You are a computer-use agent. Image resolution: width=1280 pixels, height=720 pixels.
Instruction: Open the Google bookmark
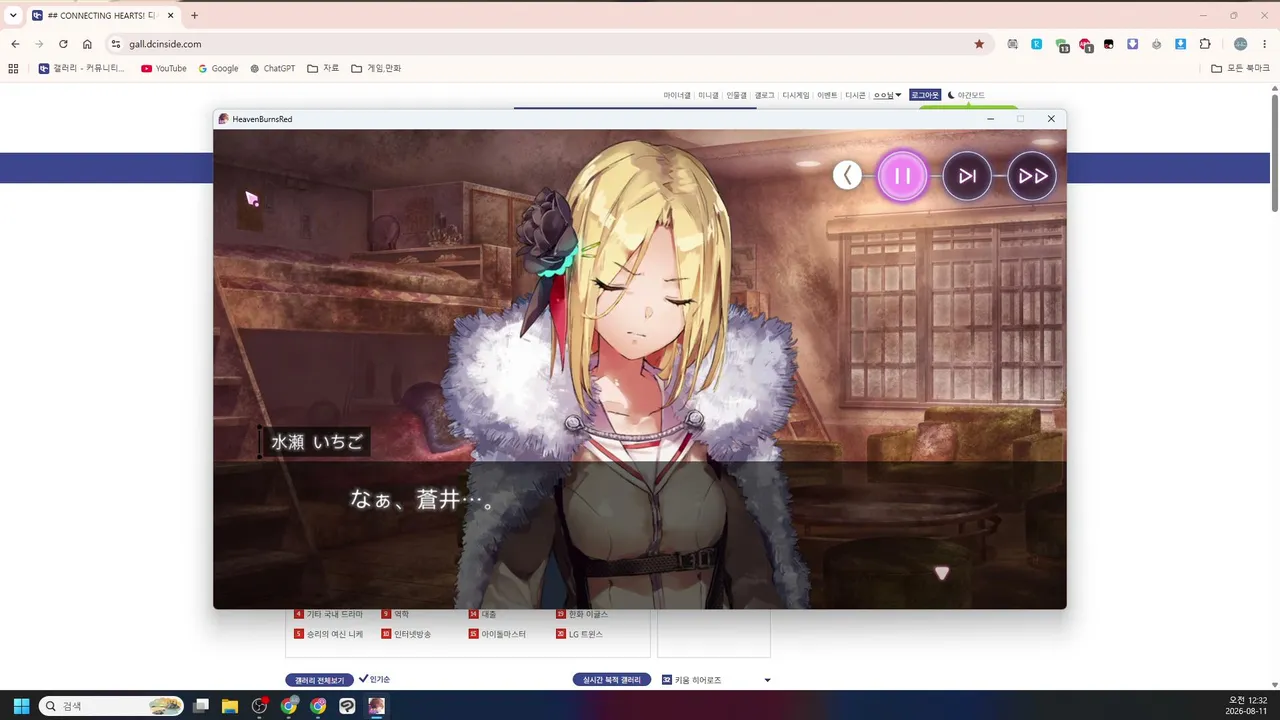pos(219,68)
